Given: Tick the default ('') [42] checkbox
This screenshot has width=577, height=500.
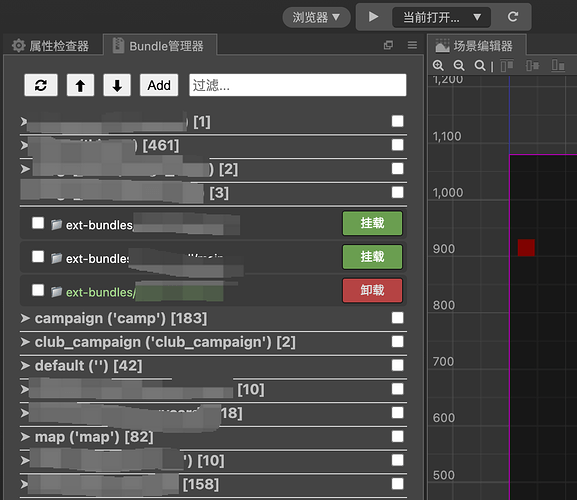Looking at the screenshot, I should tap(397, 365).
